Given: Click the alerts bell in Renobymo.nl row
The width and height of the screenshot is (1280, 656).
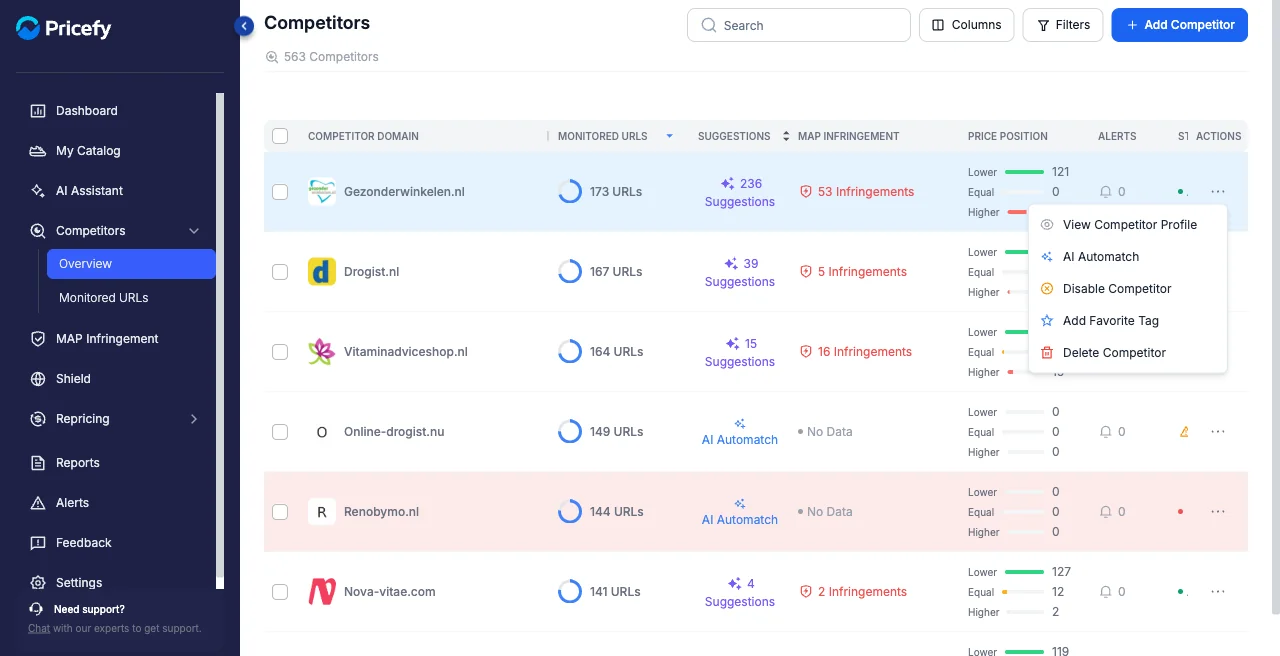Looking at the screenshot, I should click(1105, 512).
